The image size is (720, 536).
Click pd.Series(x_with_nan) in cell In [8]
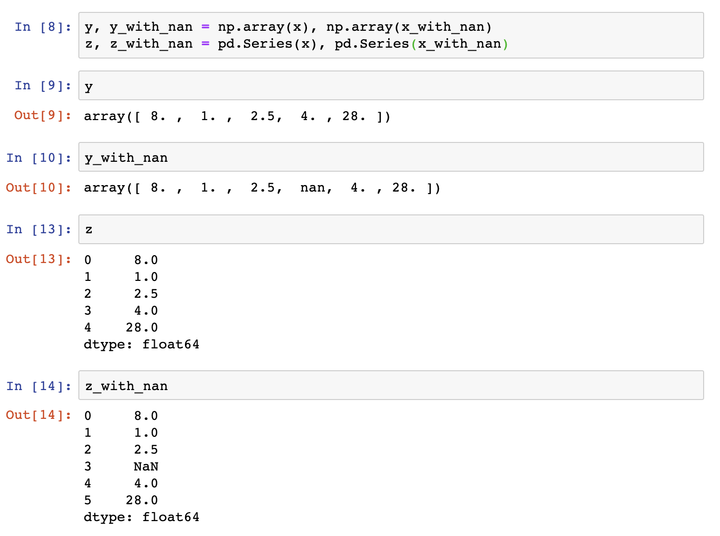[x=421, y=44]
